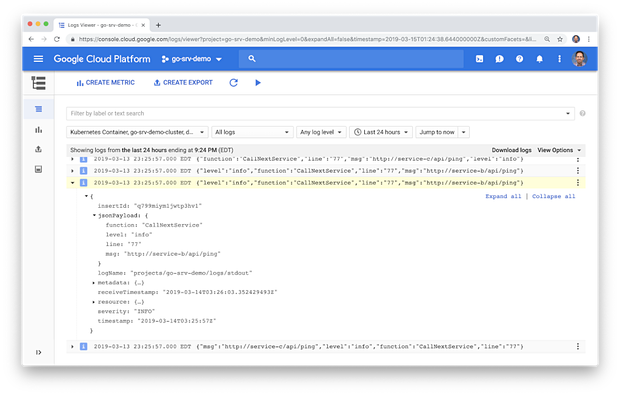The width and height of the screenshot is (620, 395).
Task: Expand the resource node
Action: [94, 302]
